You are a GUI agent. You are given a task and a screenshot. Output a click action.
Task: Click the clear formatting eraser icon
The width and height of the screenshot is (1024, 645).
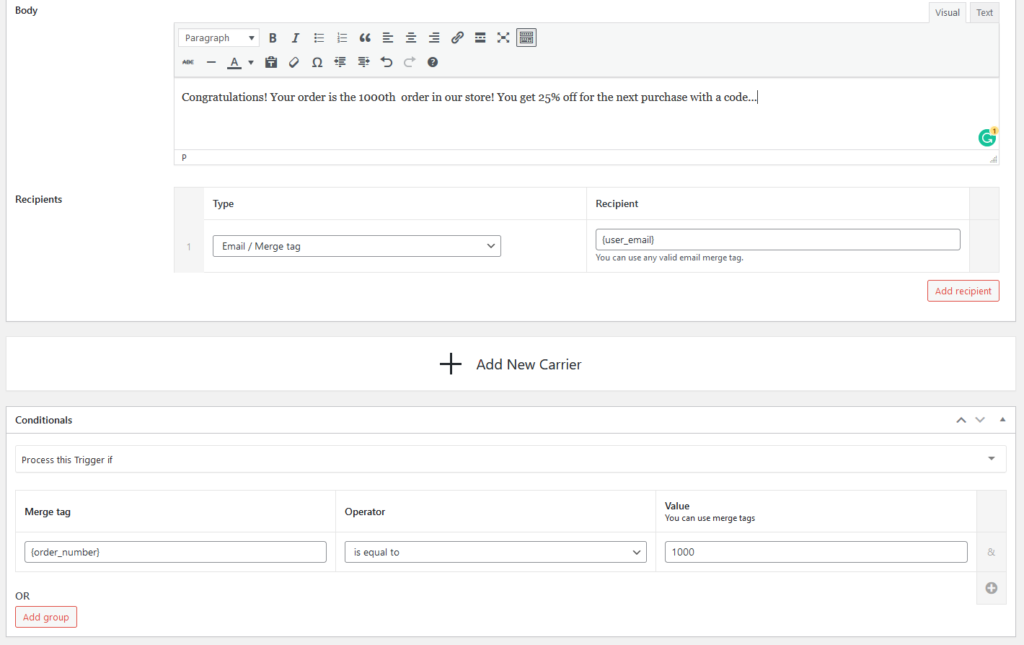pos(294,62)
